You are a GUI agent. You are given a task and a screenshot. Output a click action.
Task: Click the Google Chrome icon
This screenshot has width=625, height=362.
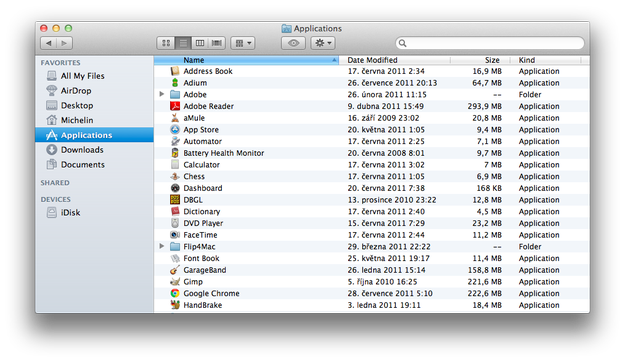click(175, 293)
